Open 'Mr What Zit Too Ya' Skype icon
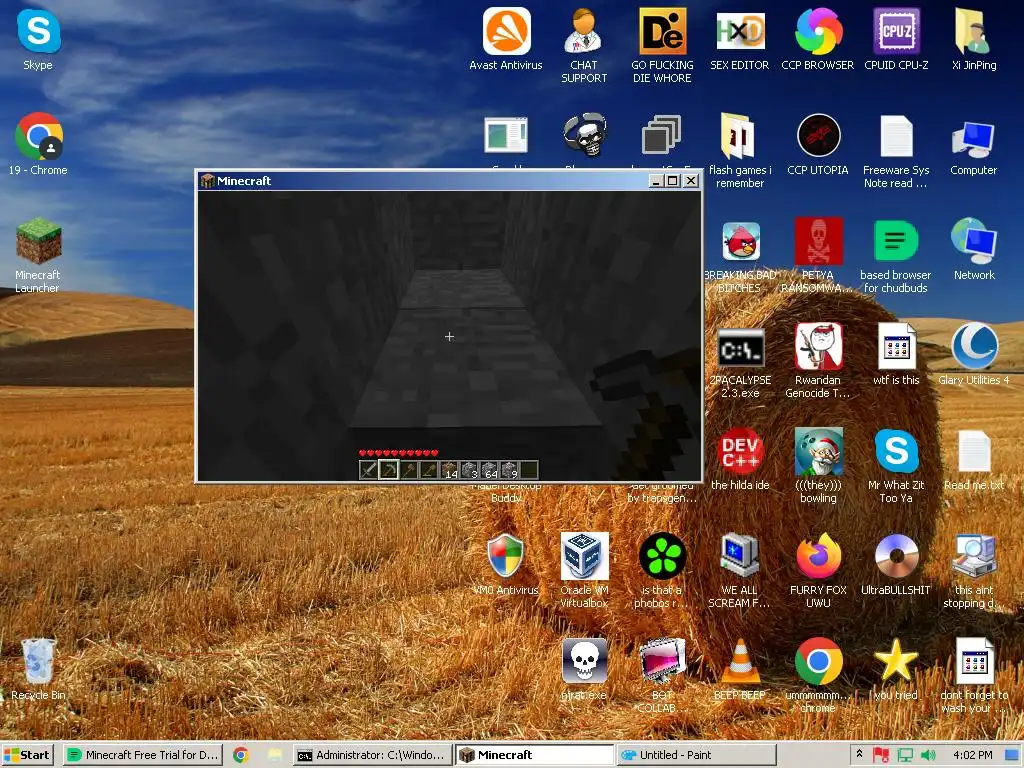 click(896, 466)
